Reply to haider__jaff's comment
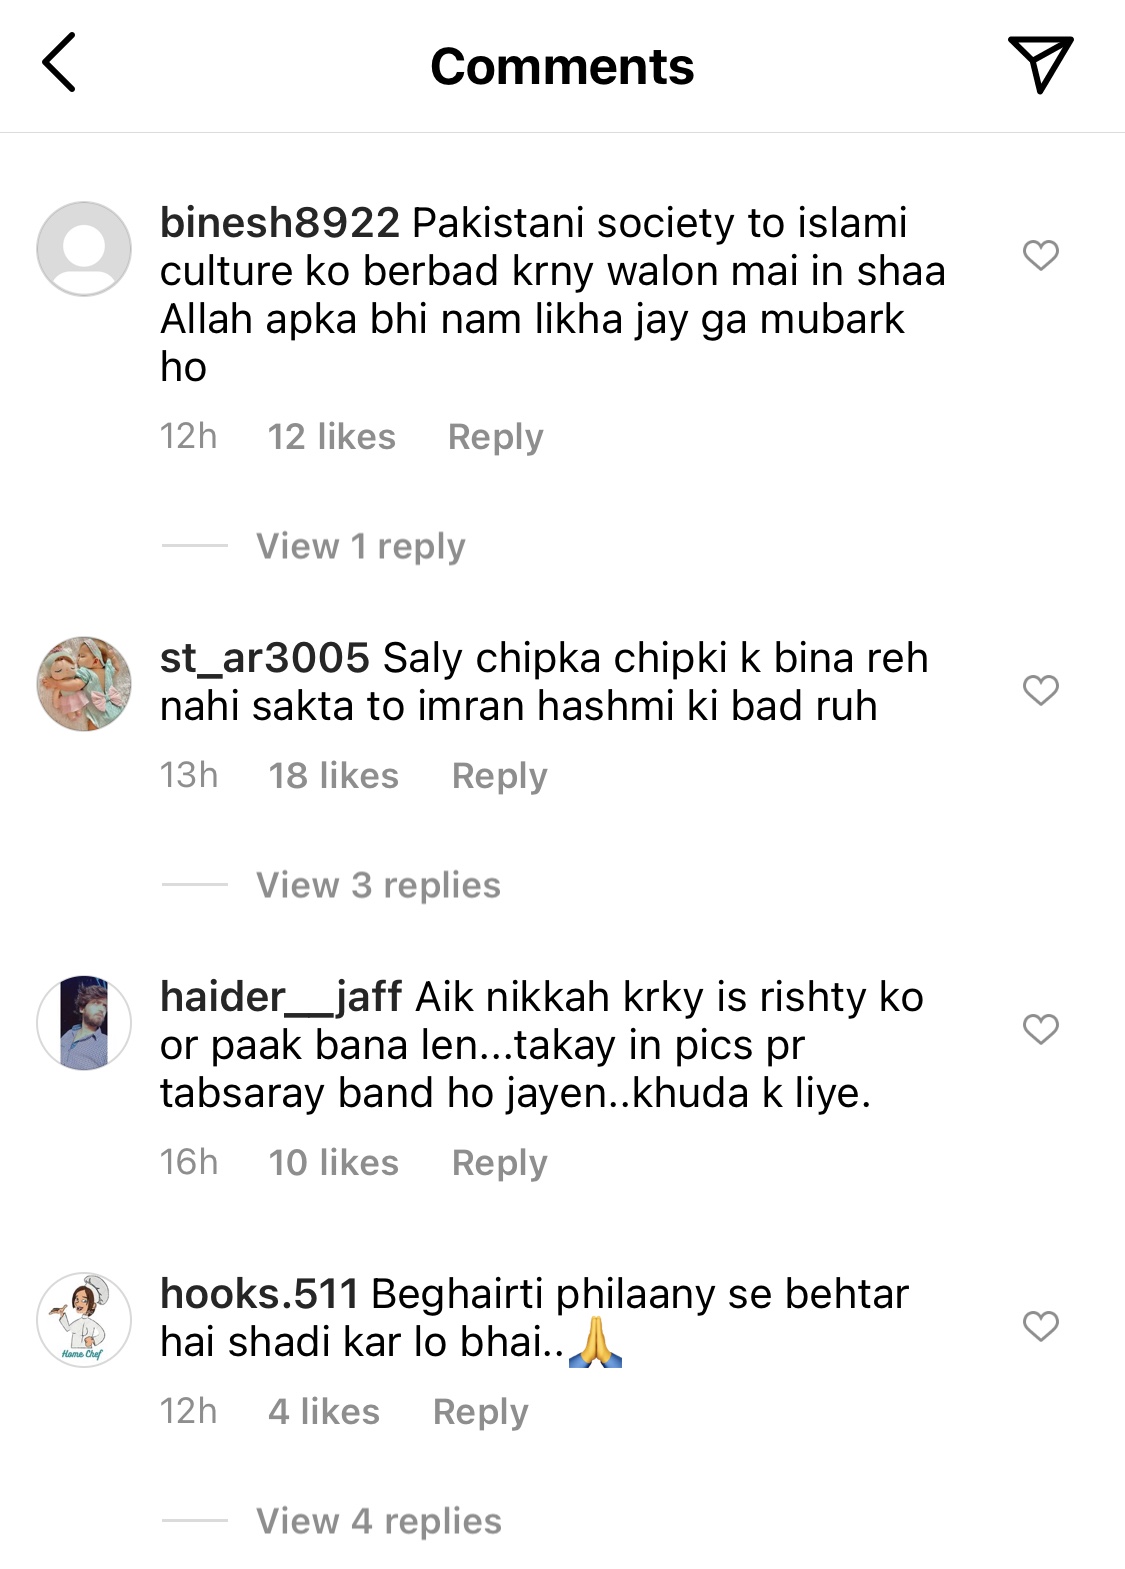This screenshot has width=1125, height=1569. pyautogui.click(x=499, y=1163)
